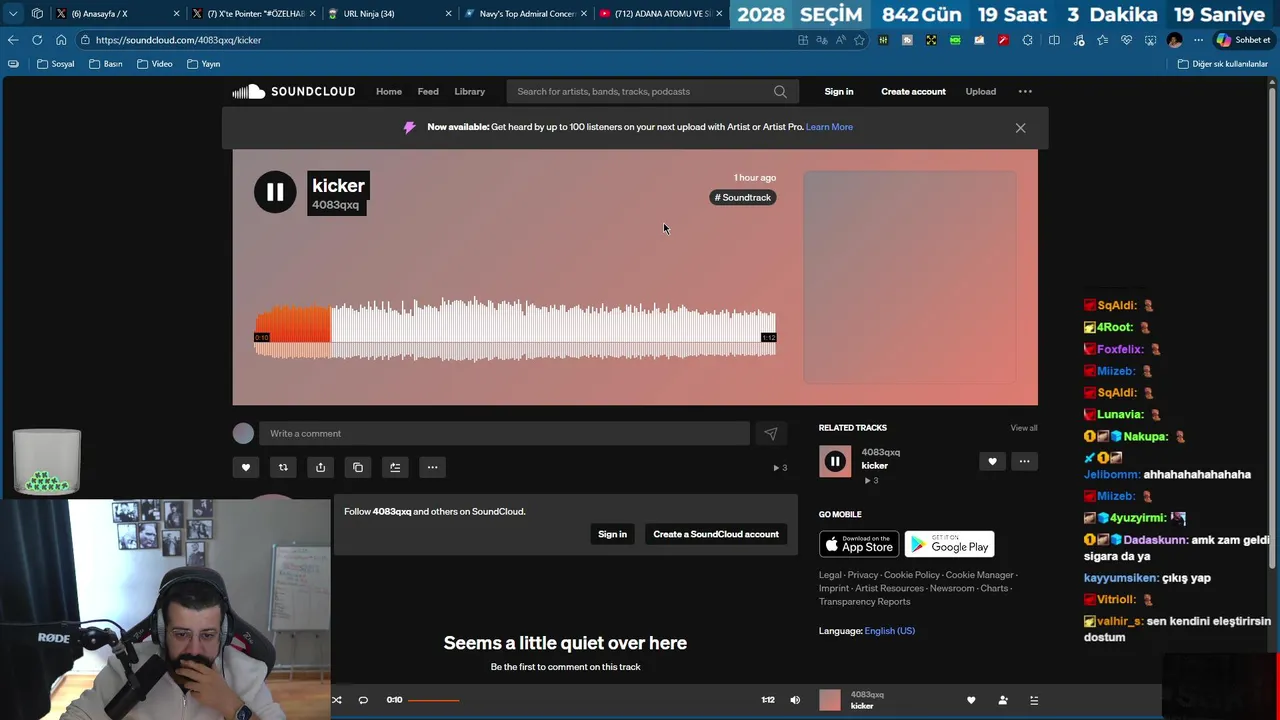The image size is (1280, 720).
Task: Open the header three-dot settings menu
Action: pos(1025,92)
